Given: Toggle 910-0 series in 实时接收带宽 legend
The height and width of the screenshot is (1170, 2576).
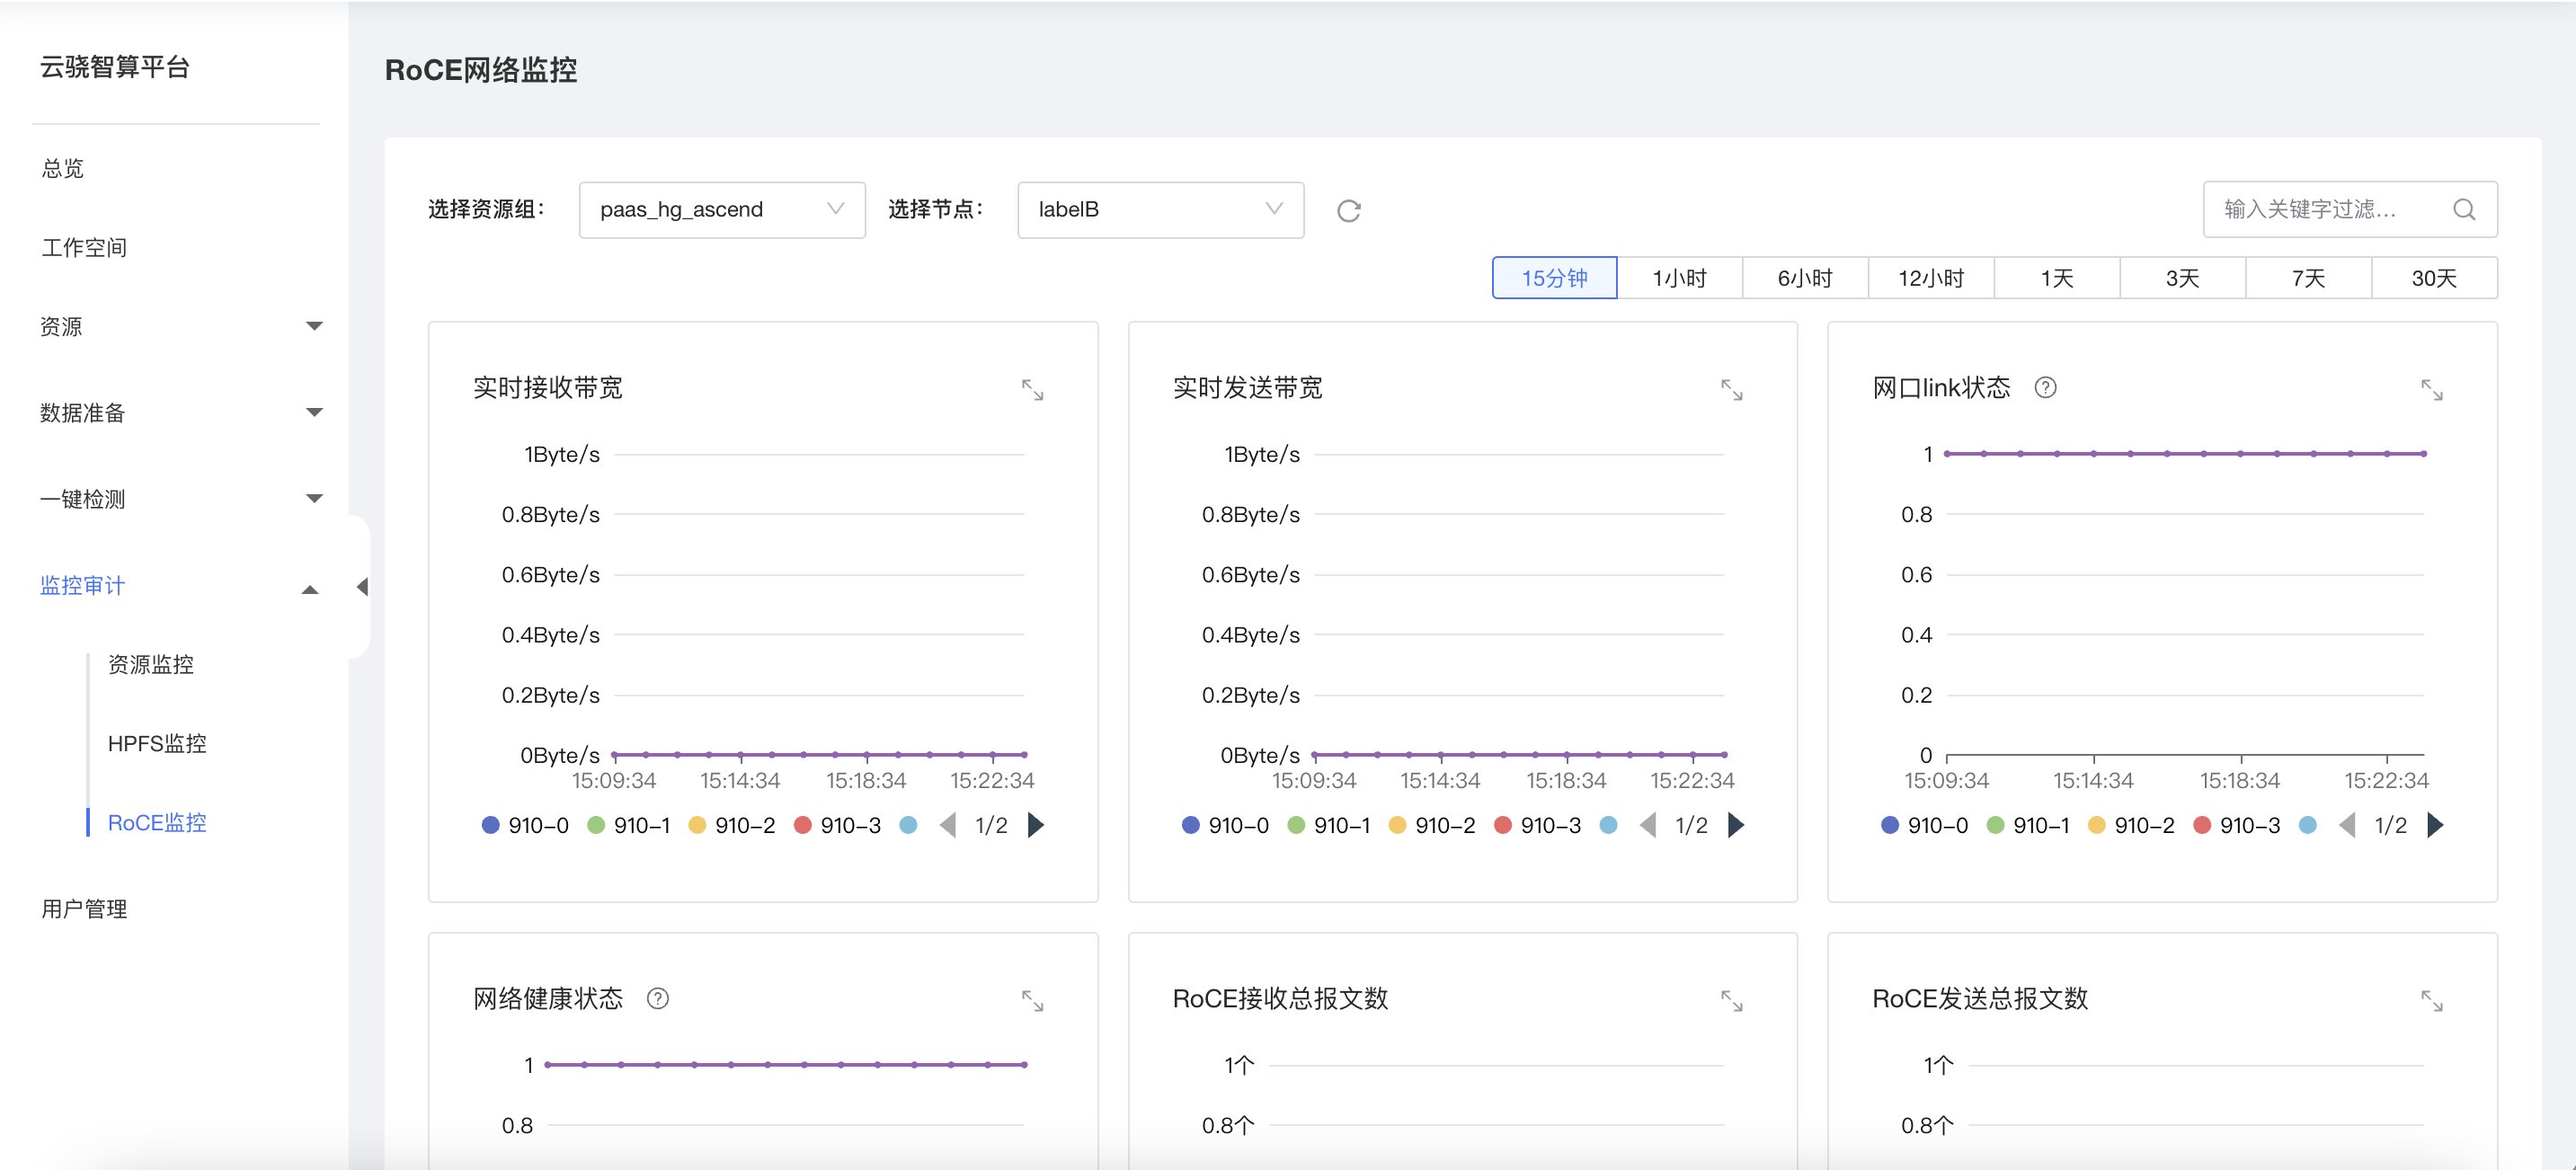Looking at the screenshot, I should point(526,825).
